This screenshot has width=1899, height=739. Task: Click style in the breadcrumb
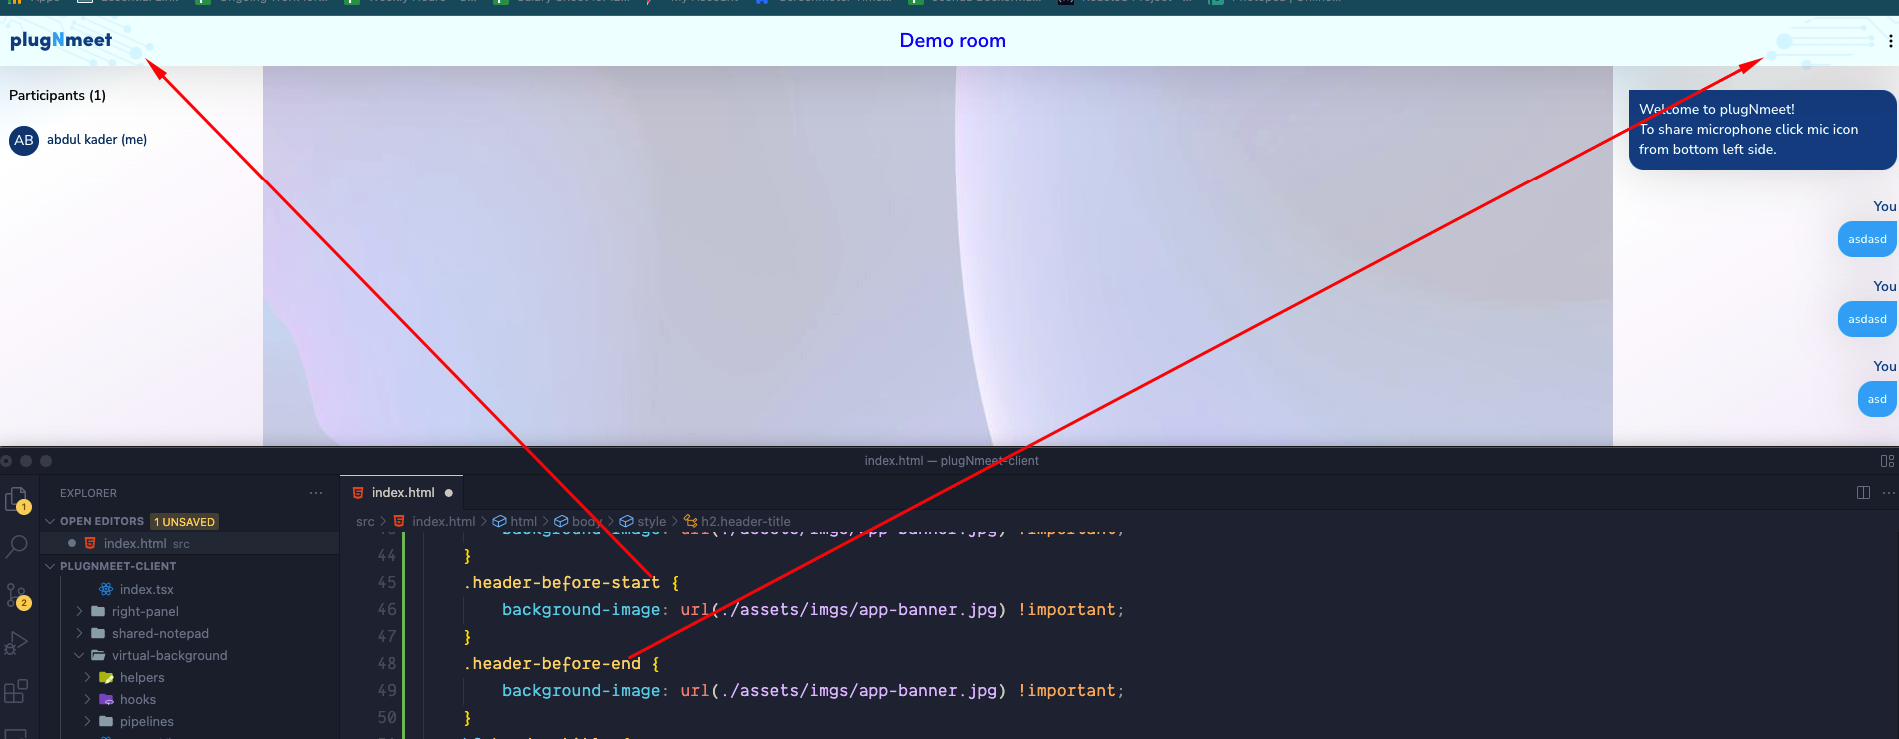(x=651, y=521)
